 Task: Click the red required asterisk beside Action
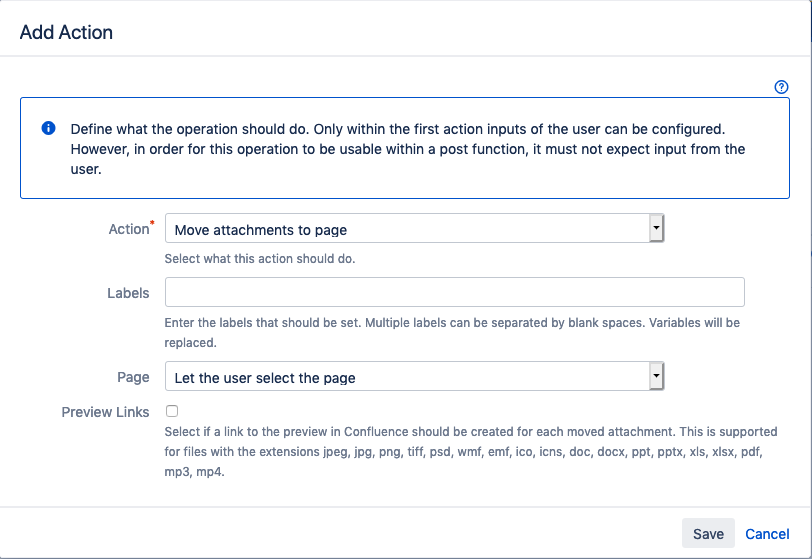click(152, 224)
